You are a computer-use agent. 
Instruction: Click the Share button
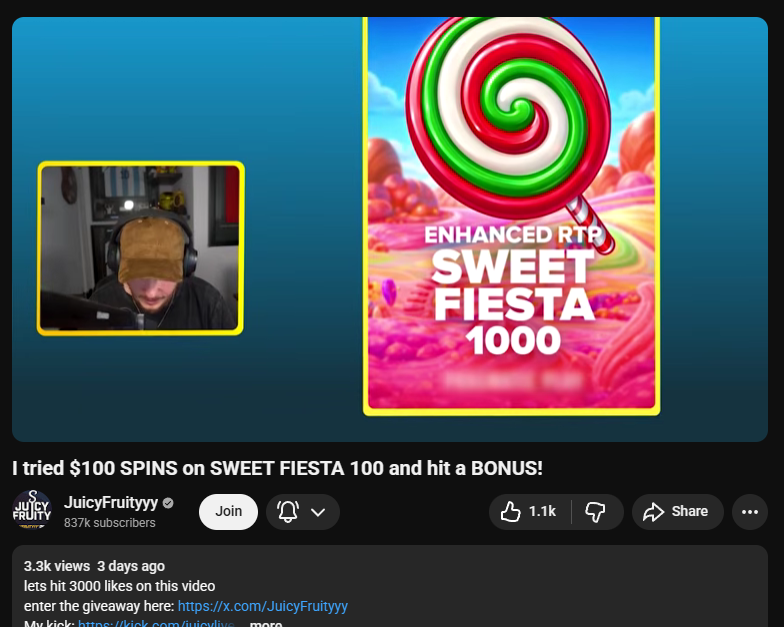[x=678, y=512]
